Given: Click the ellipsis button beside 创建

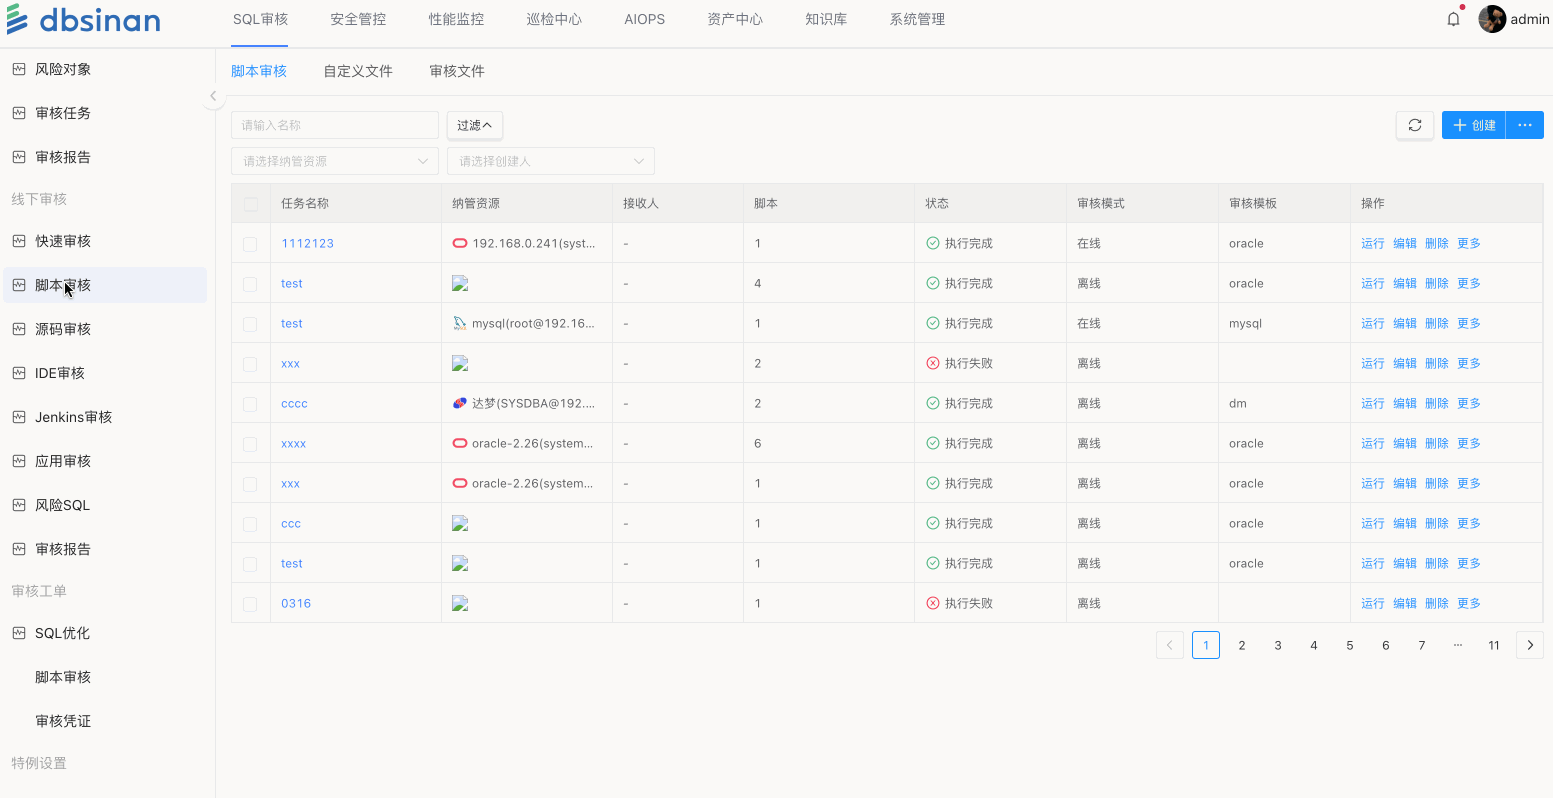Looking at the screenshot, I should coord(1524,125).
